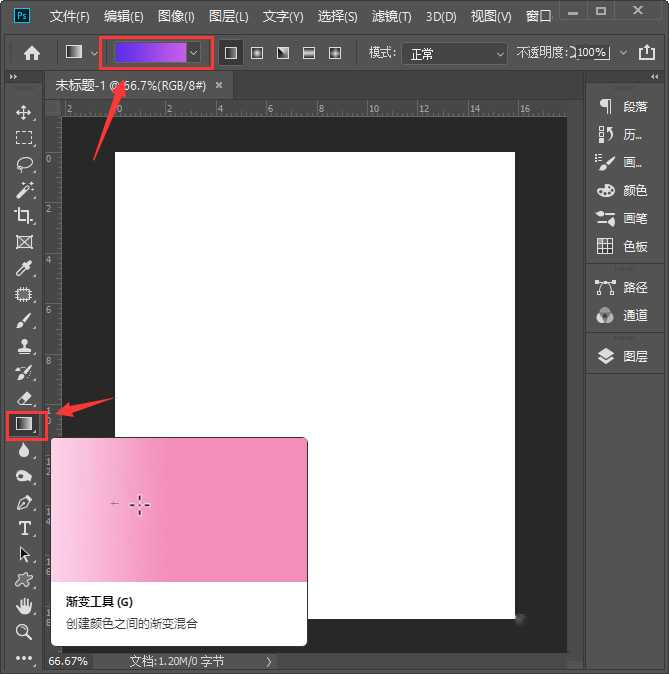Select the Eyedropper tool
Image resolution: width=669 pixels, height=674 pixels.
click(x=24, y=268)
